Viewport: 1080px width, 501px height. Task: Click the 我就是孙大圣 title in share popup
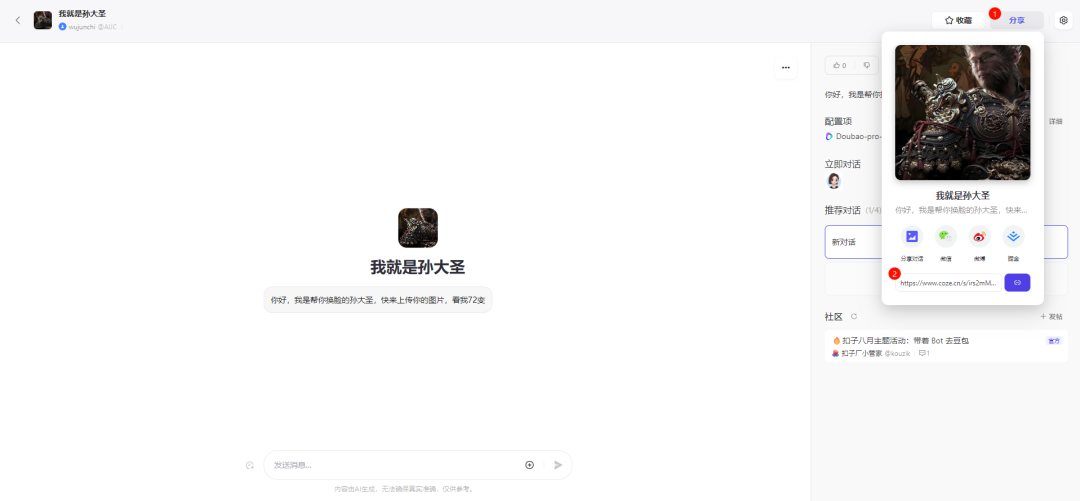pos(962,196)
